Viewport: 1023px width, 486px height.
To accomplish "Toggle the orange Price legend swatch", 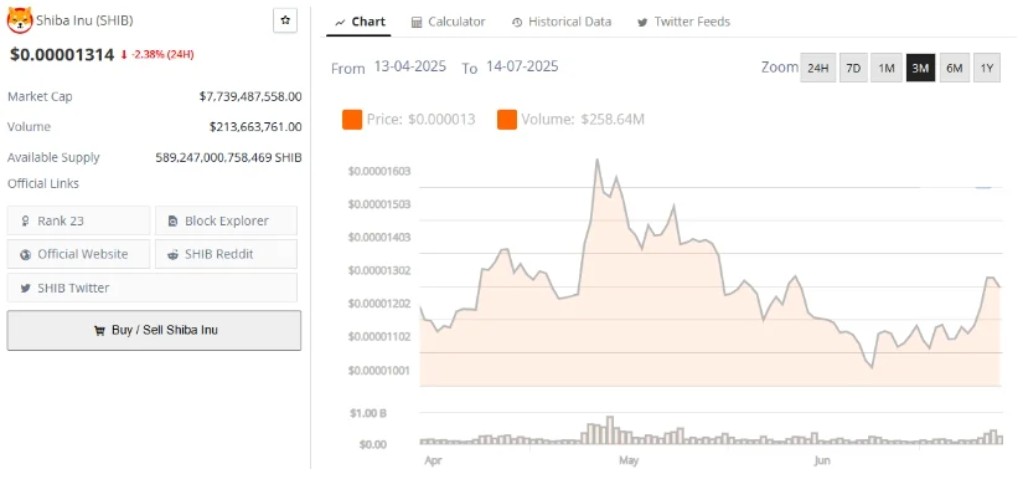I will [x=352, y=120].
